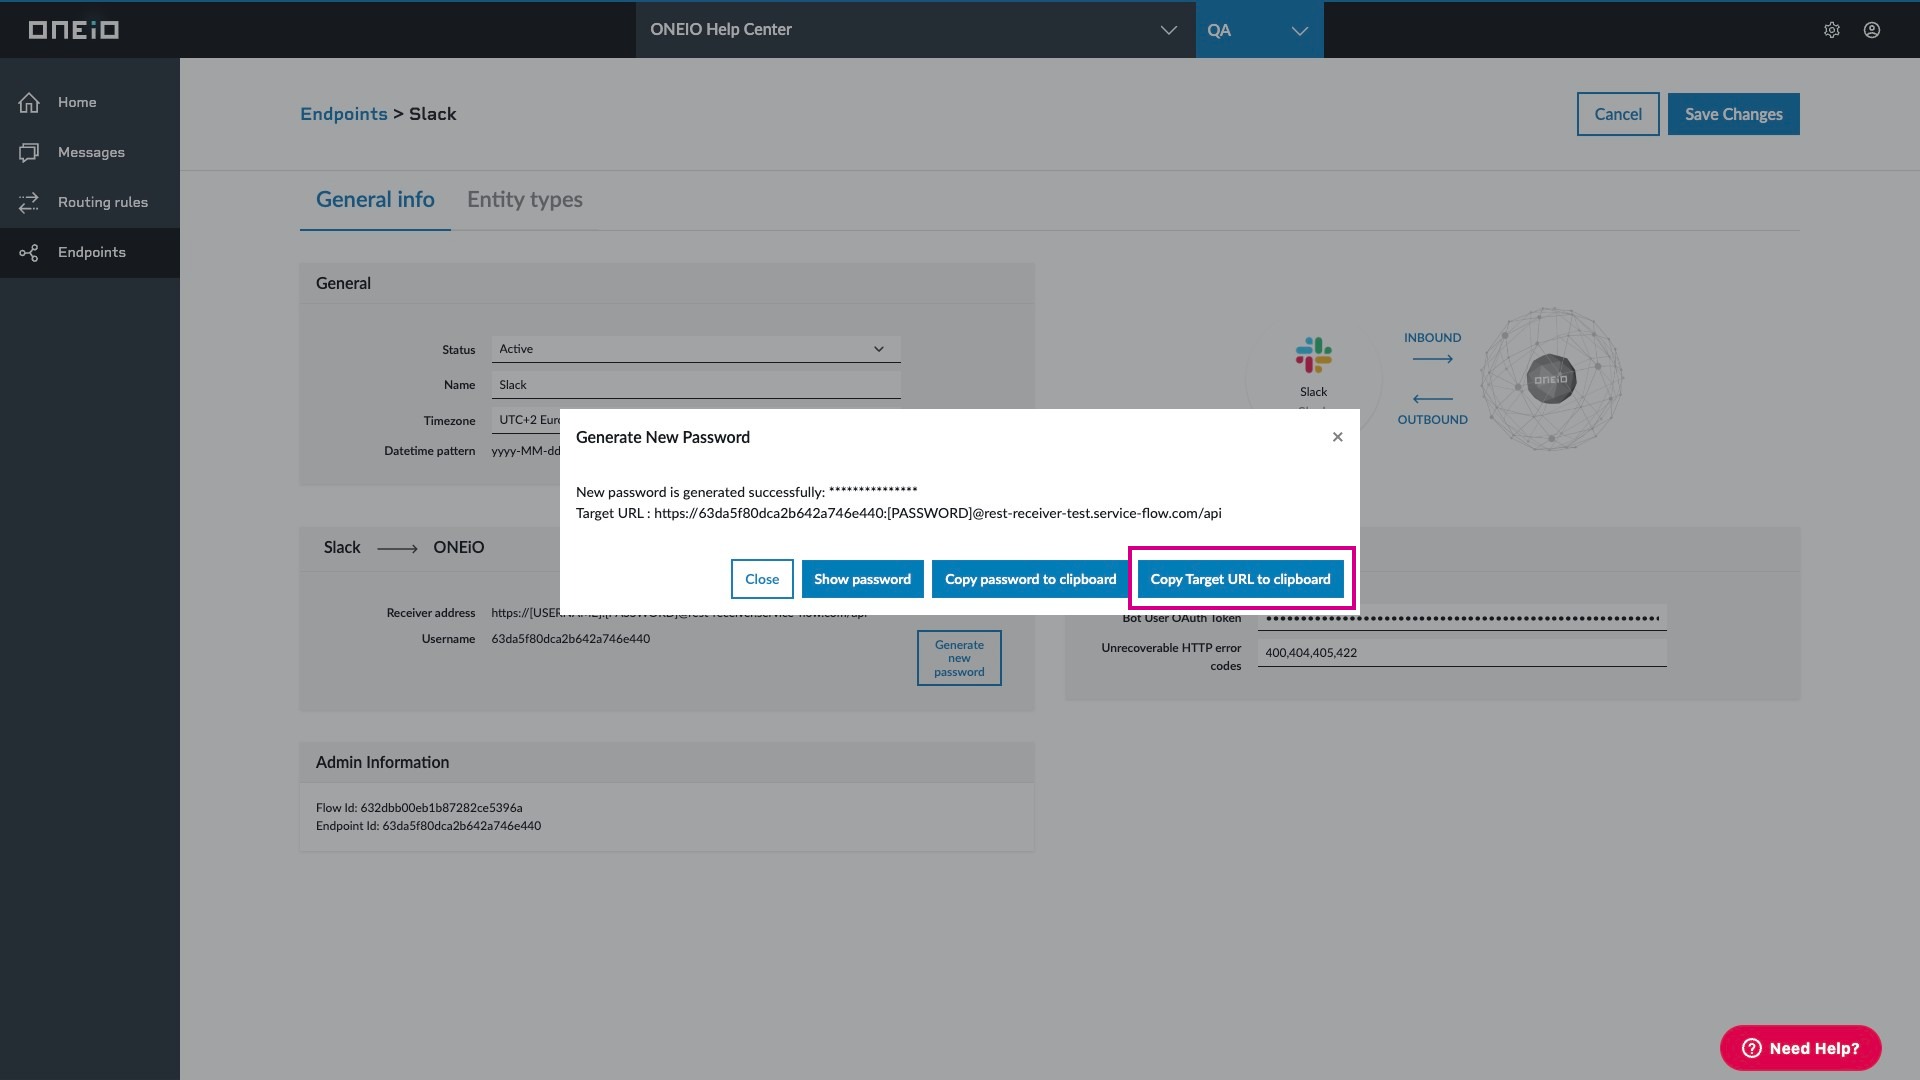The height and width of the screenshot is (1080, 1920).
Task: Open Messages in the sidebar
Action: coord(90,152)
